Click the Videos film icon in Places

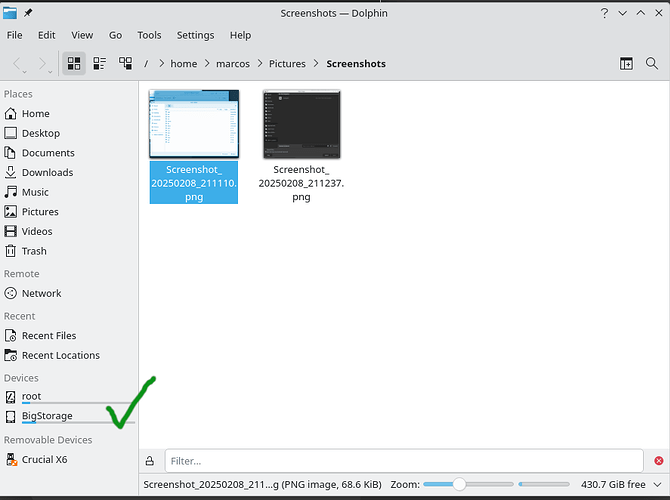(11, 231)
